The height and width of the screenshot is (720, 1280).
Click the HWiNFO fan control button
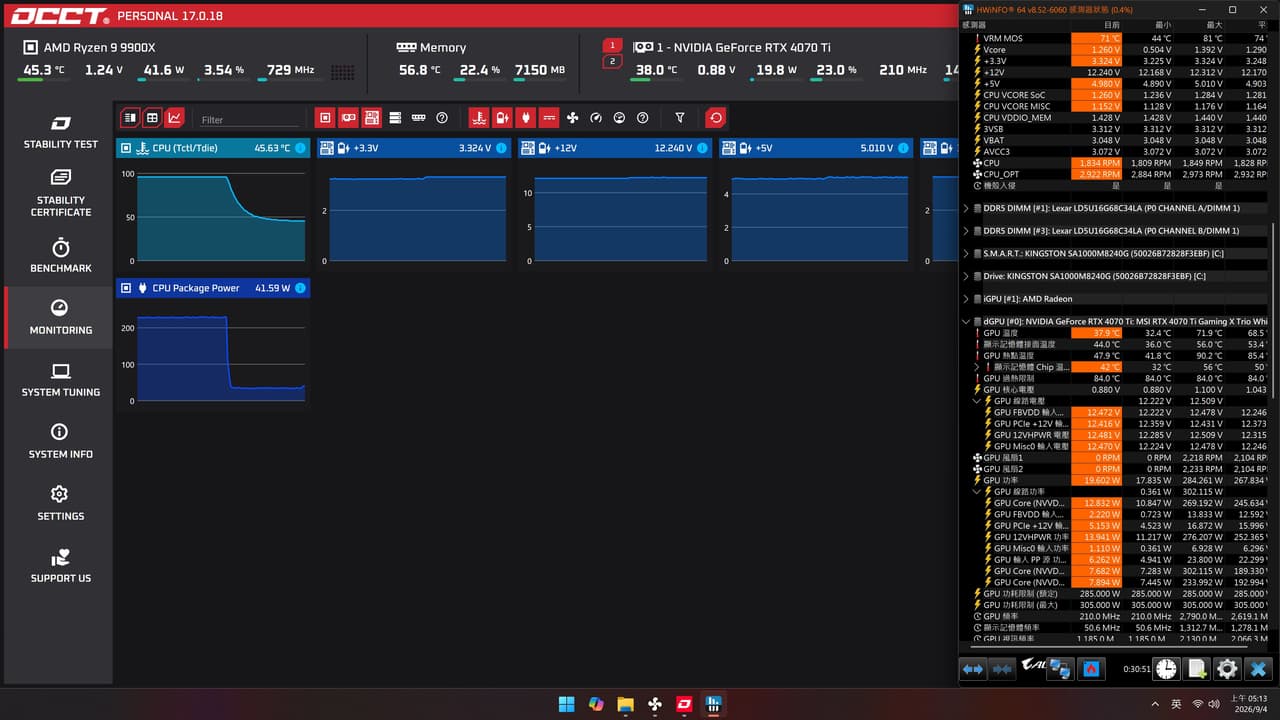tap(1093, 669)
